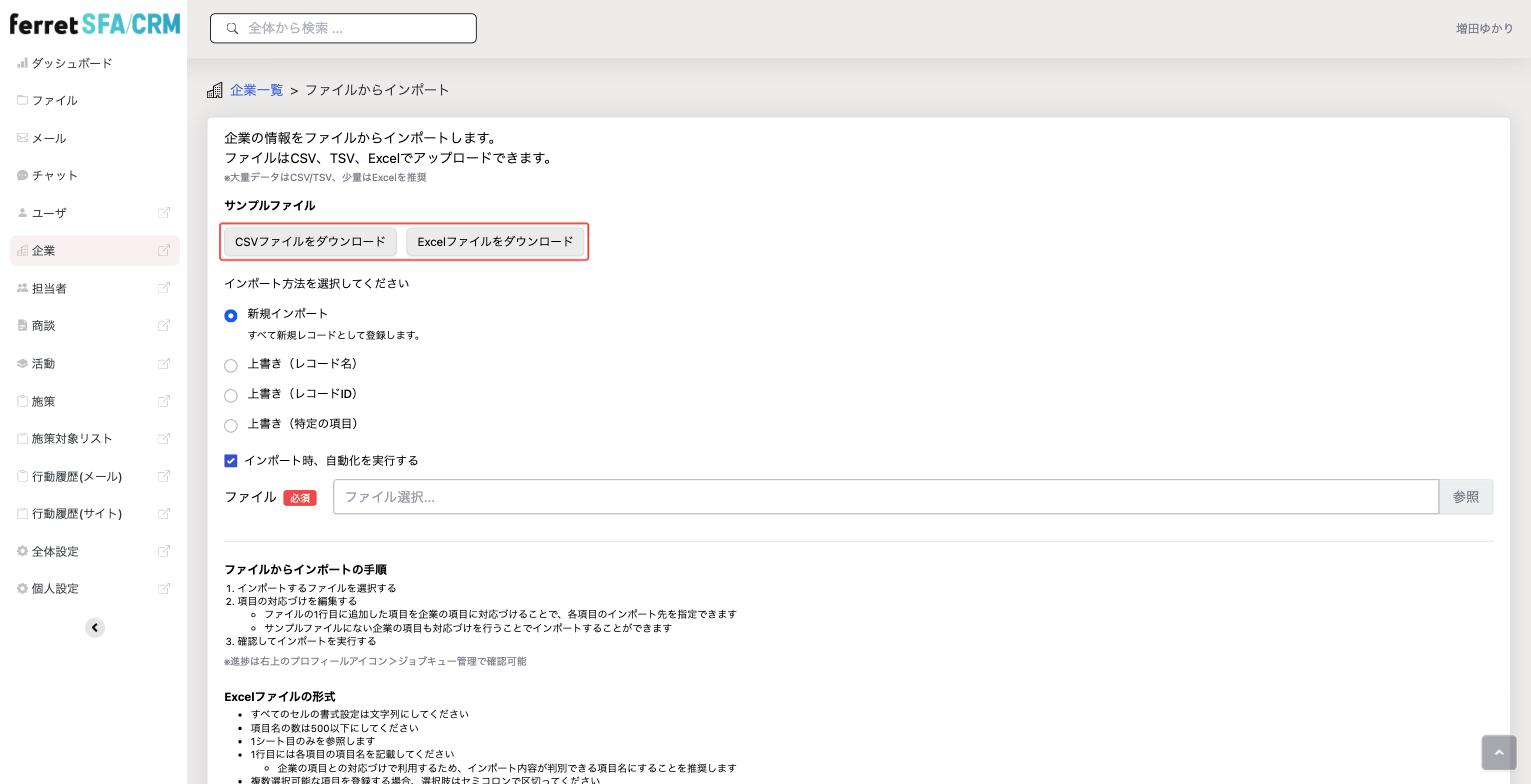Click the external-link icon beside 企業
The width and height of the screenshot is (1531, 784).
click(164, 250)
